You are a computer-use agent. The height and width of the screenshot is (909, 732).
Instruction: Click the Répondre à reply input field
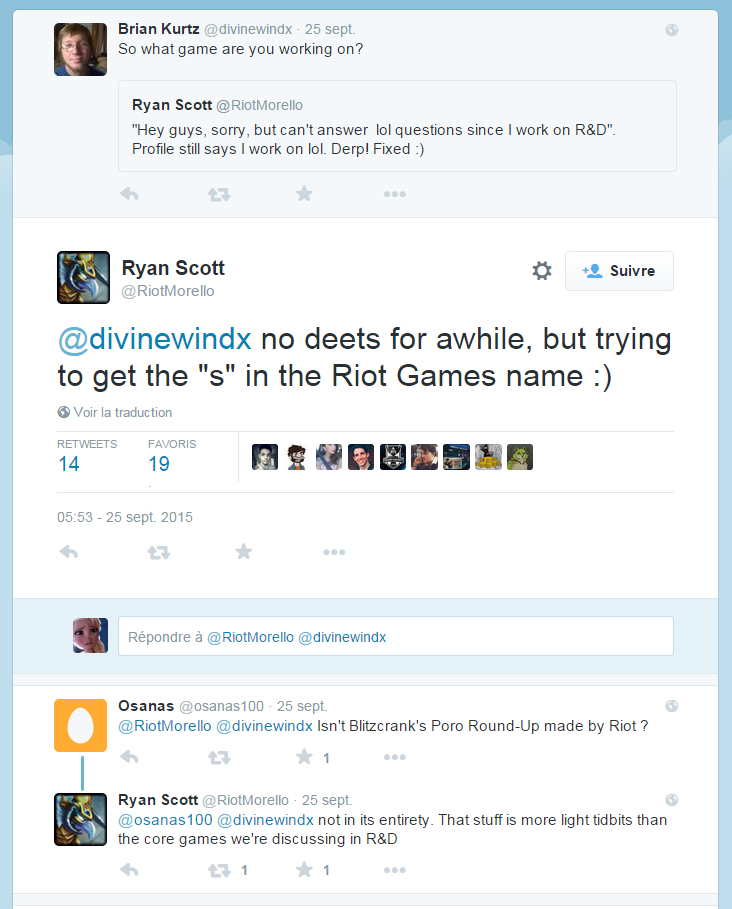pyautogui.click(x=395, y=637)
